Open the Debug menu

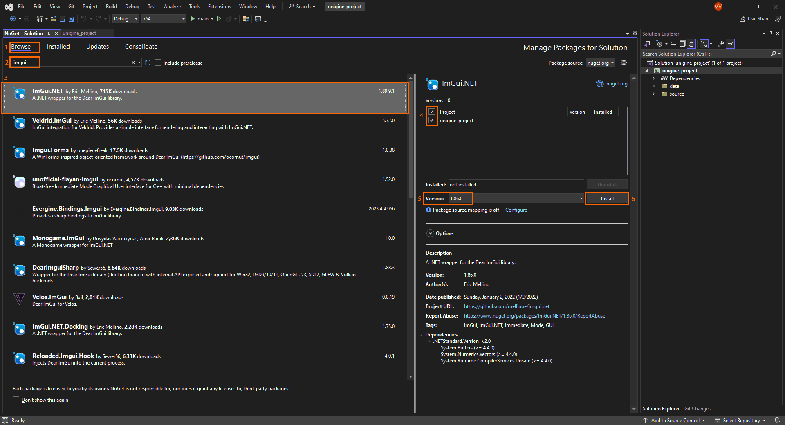(132, 7)
